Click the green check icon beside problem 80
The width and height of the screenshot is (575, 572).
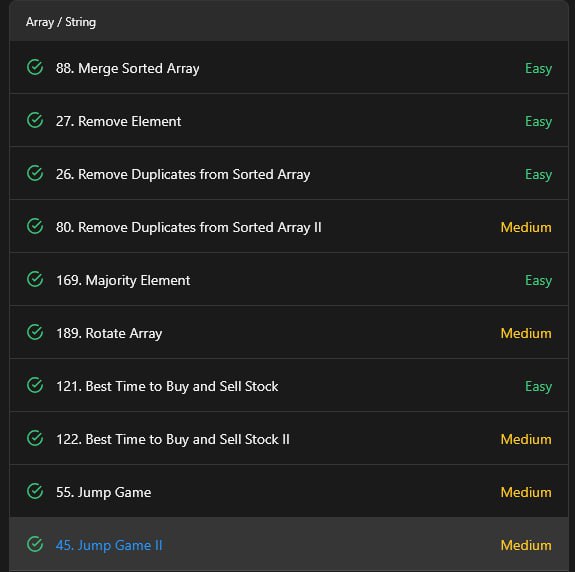coord(35,226)
